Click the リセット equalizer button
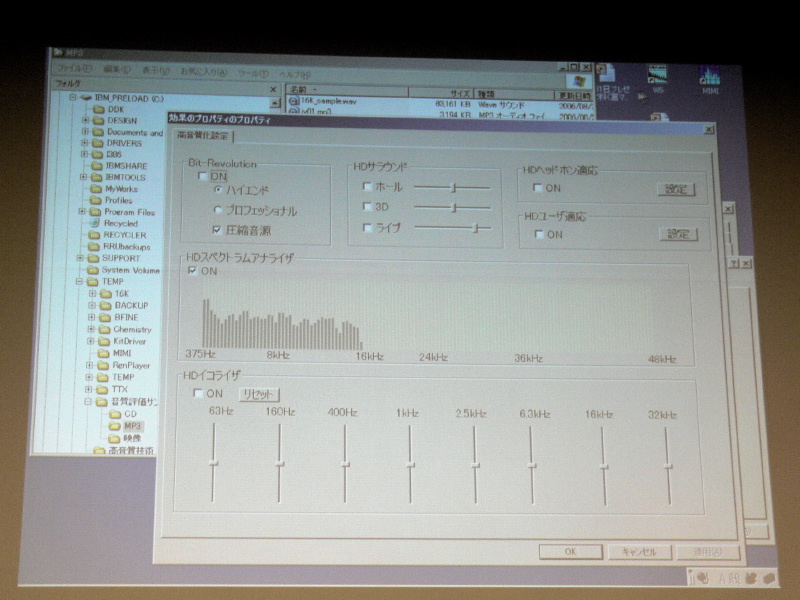Screen dimensions: 800x600 point(259,394)
